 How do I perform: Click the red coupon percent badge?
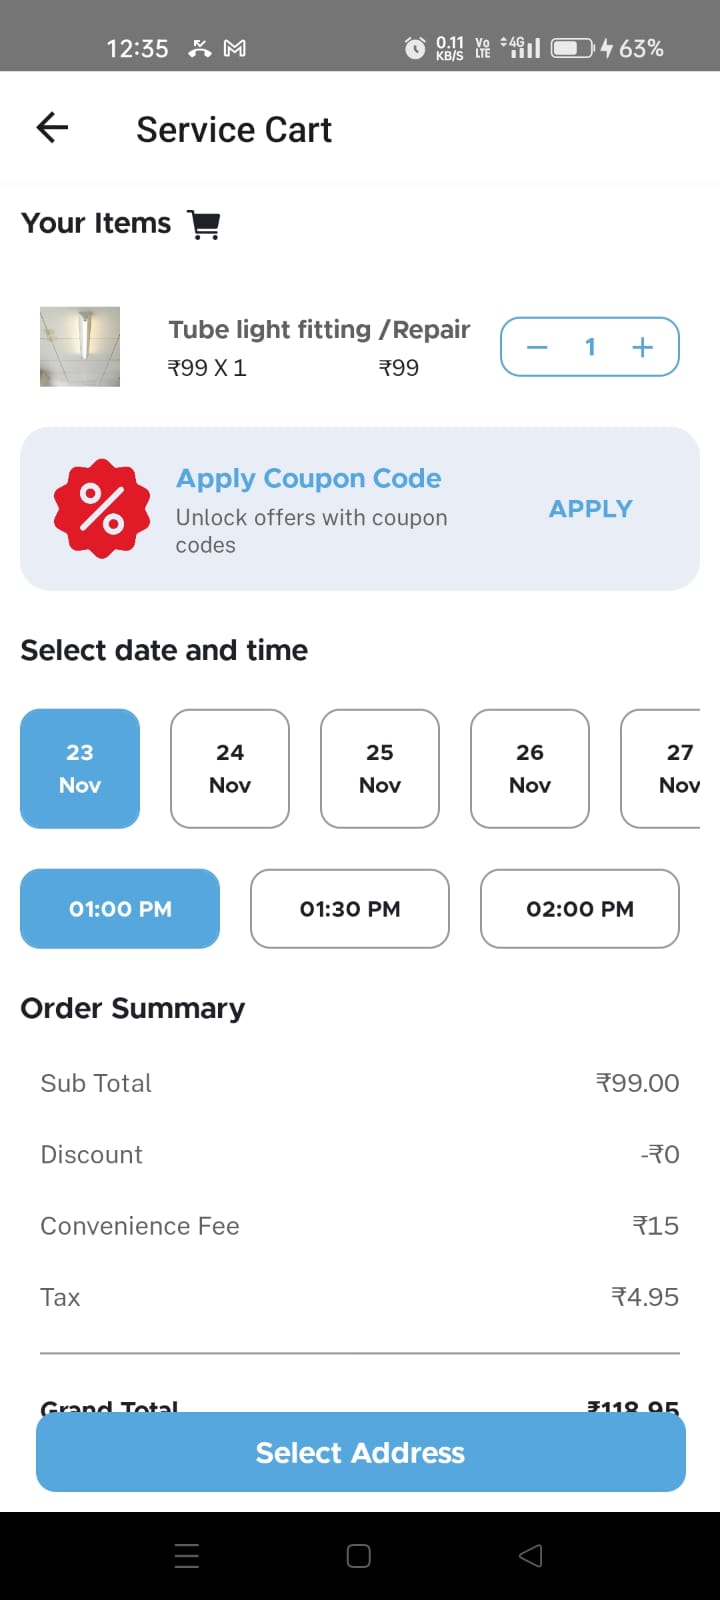pos(102,508)
